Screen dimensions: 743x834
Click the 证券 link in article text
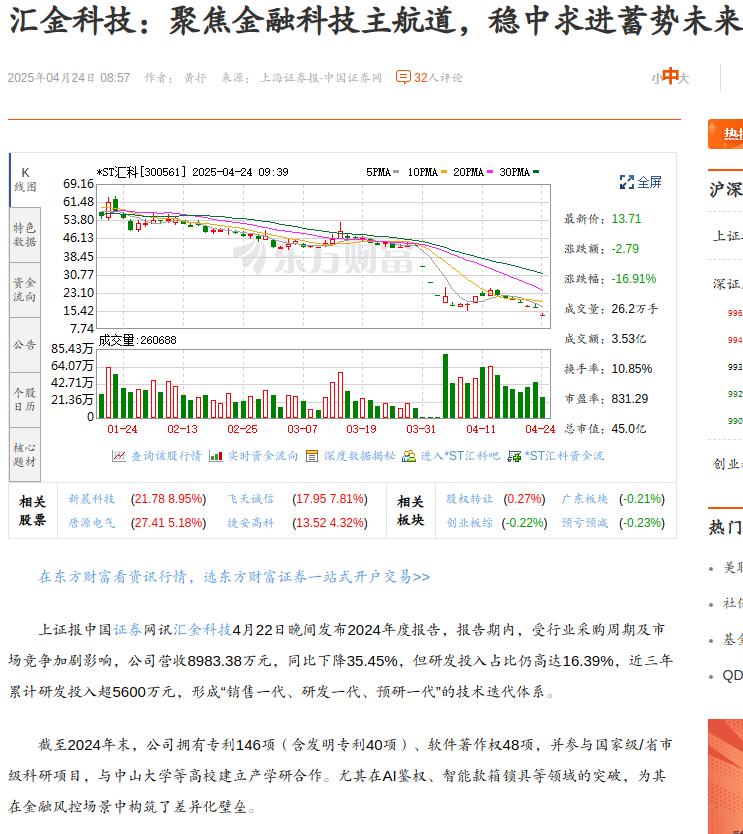pyautogui.click(x=128, y=630)
